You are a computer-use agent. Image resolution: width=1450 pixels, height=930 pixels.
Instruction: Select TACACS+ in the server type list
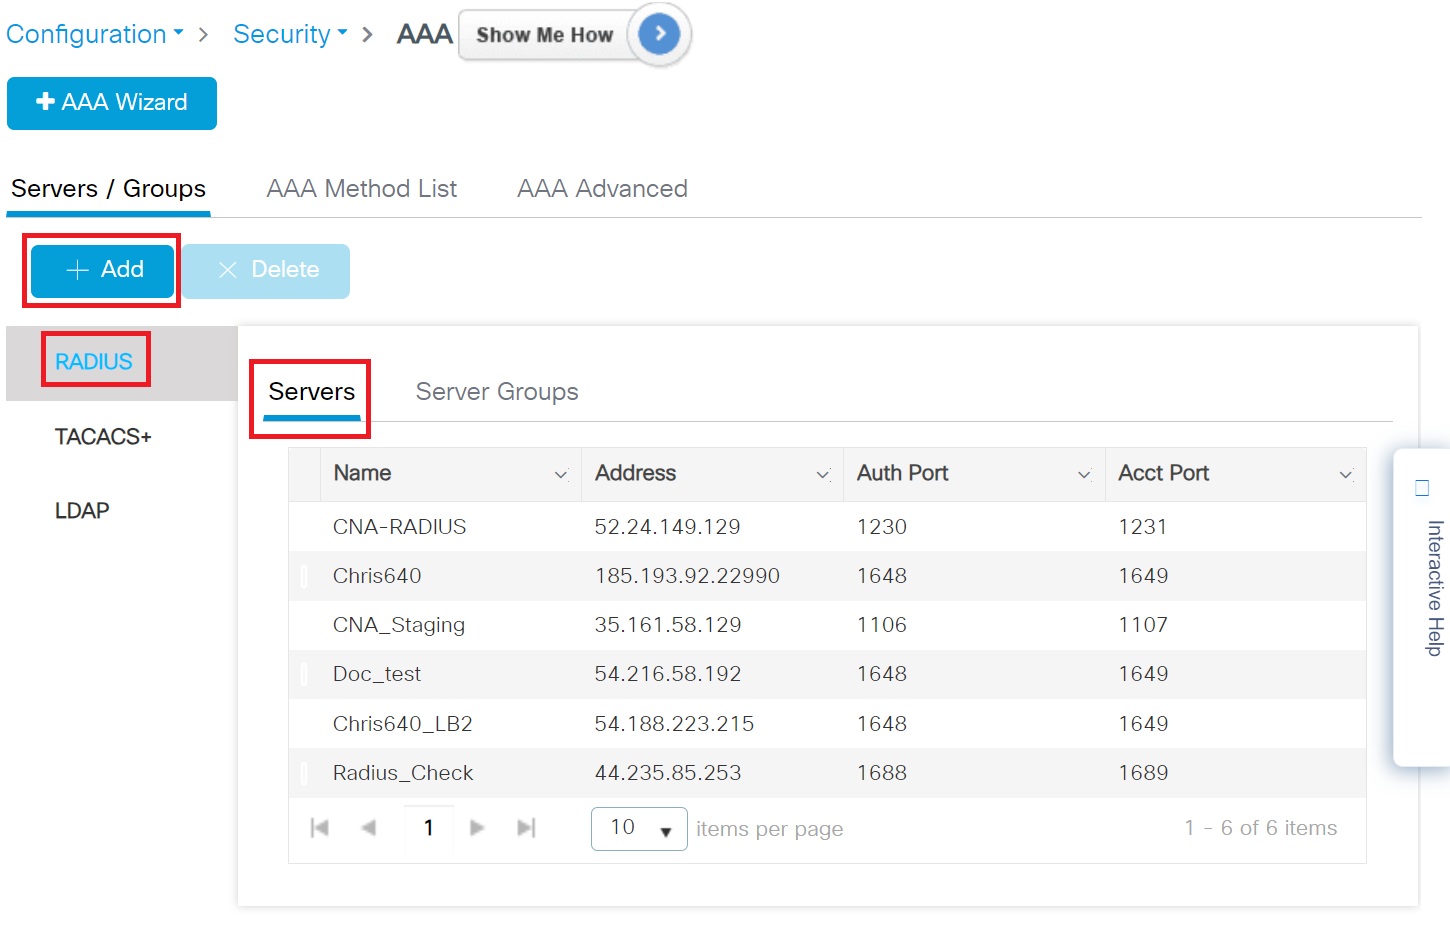click(x=103, y=437)
